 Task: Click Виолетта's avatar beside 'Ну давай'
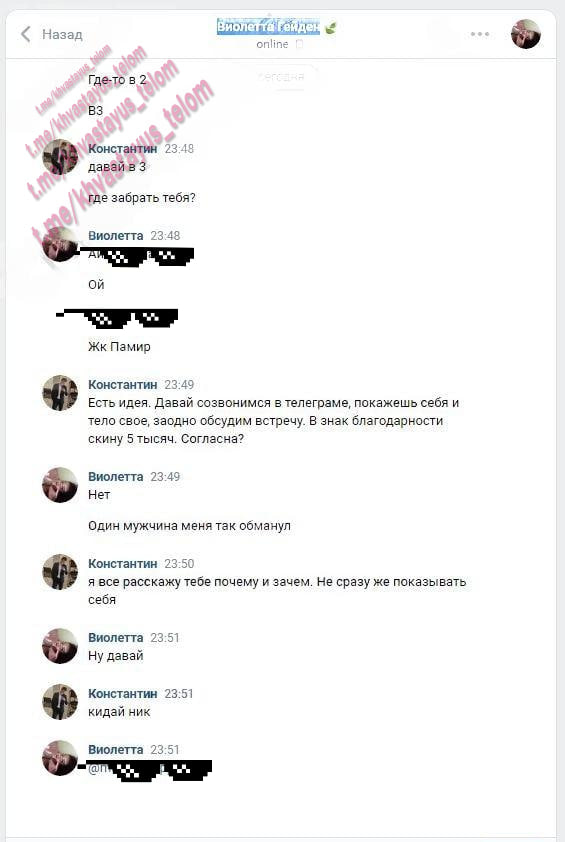coord(60,645)
